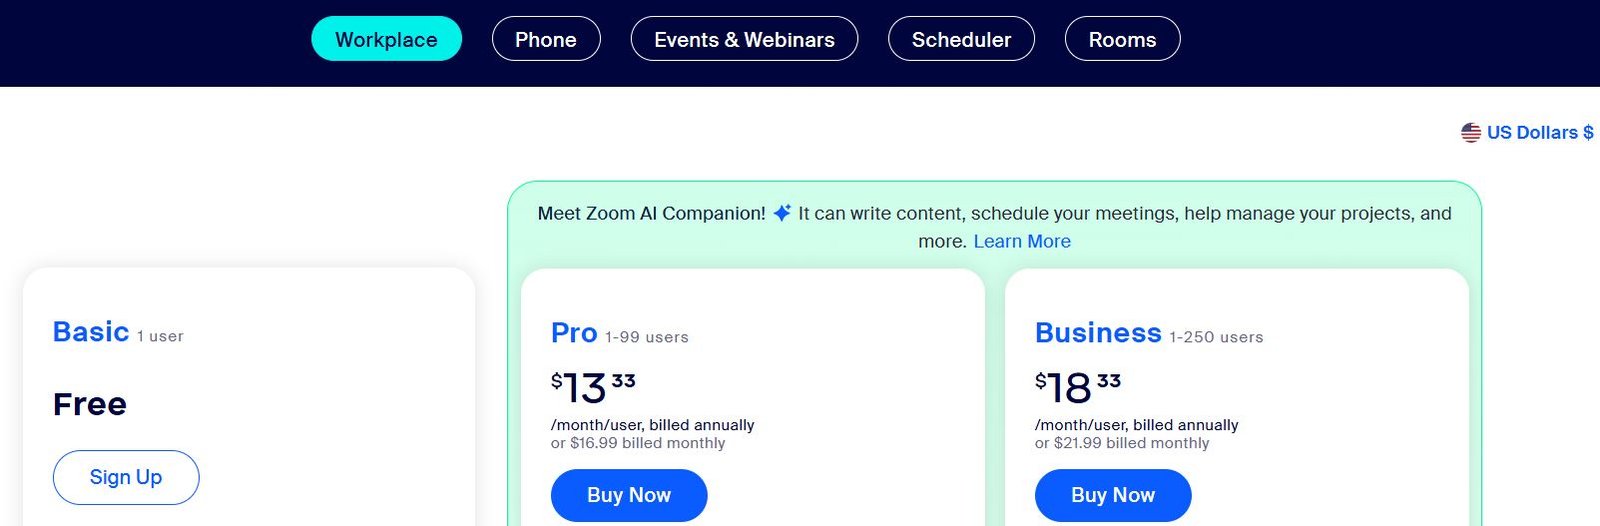Choose the Rooms tab
This screenshot has height=526, width=1600.
pos(1122,39)
